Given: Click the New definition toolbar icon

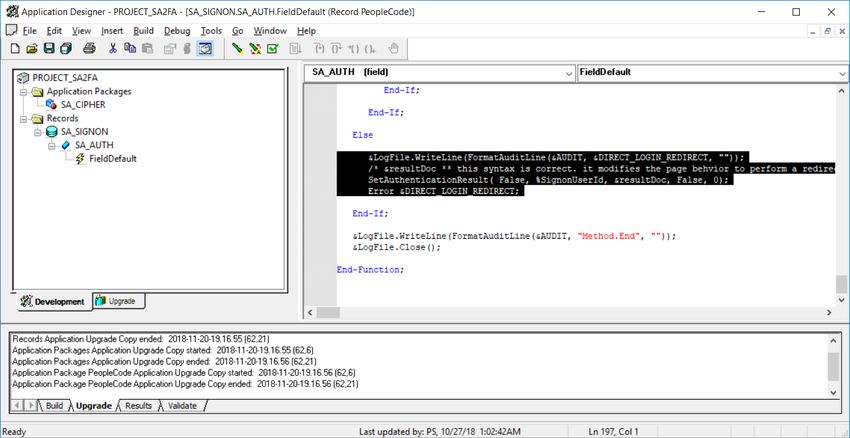Looking at the screenshot, I should (15, 49).
